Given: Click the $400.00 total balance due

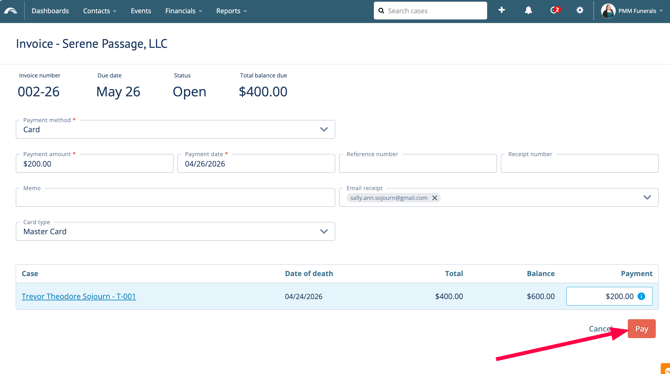Looking at the screenshot, I should 263,91.
